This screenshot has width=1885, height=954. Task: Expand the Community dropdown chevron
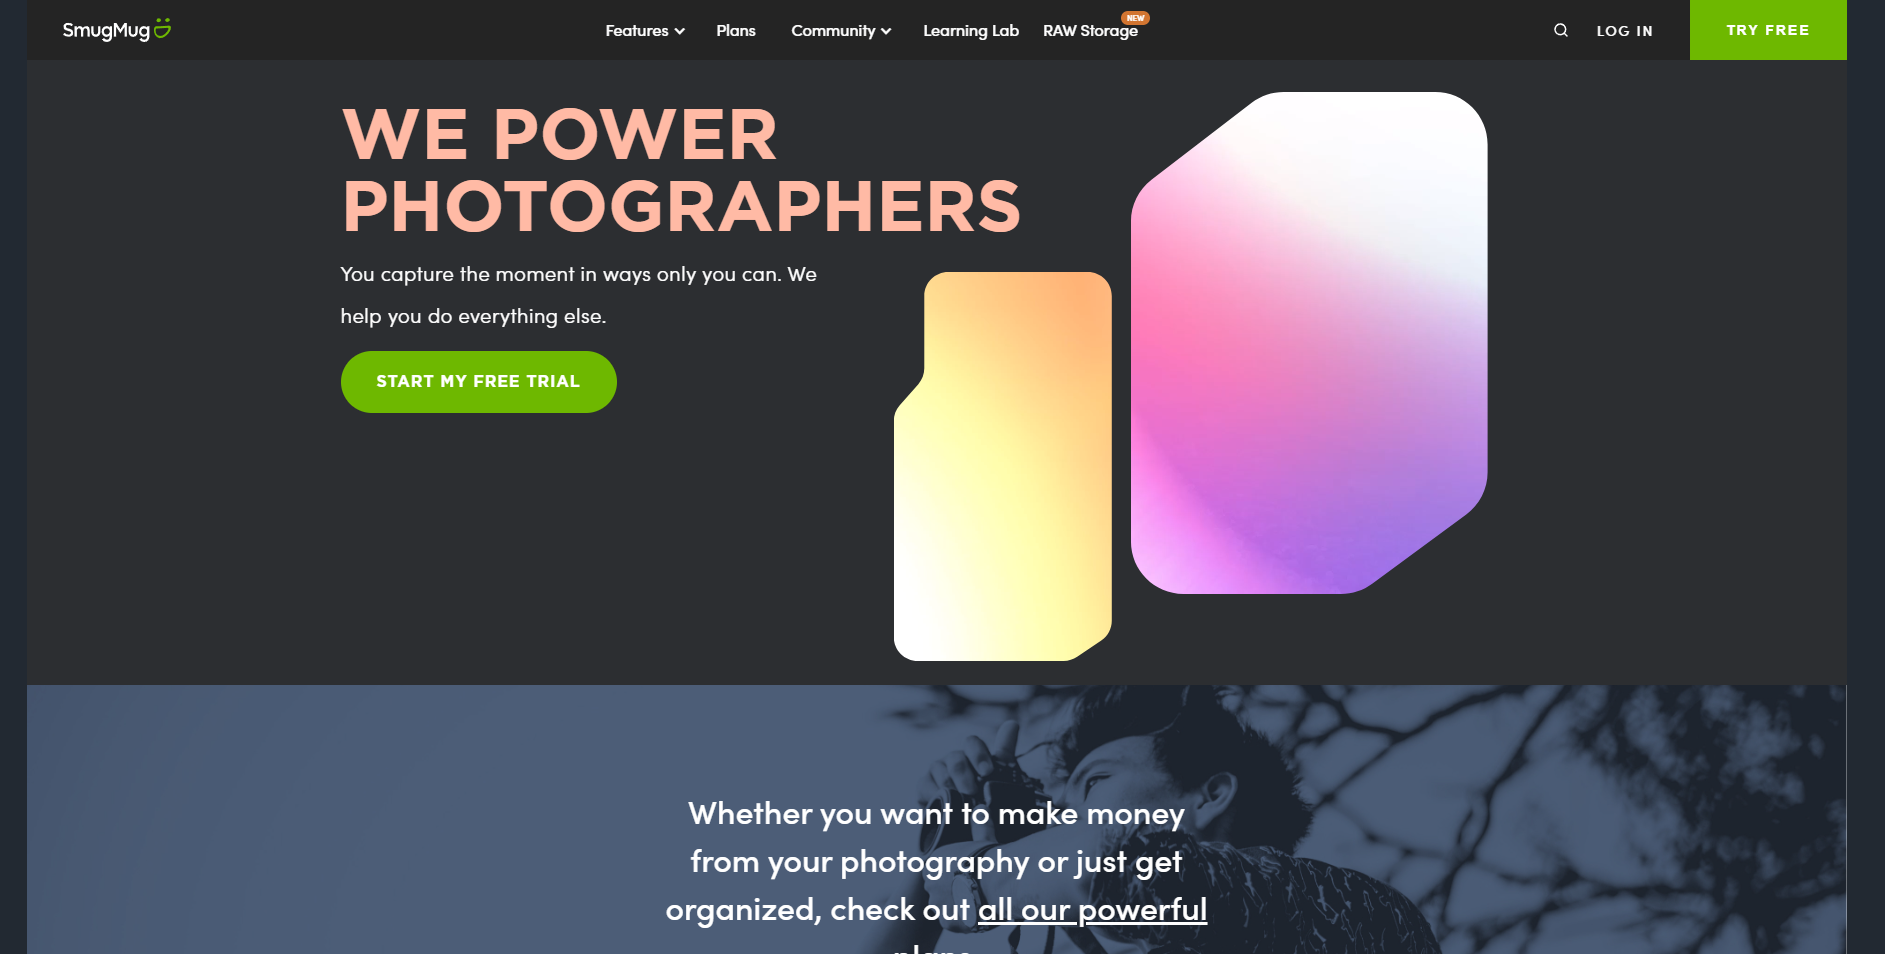(x=886, y=31)
